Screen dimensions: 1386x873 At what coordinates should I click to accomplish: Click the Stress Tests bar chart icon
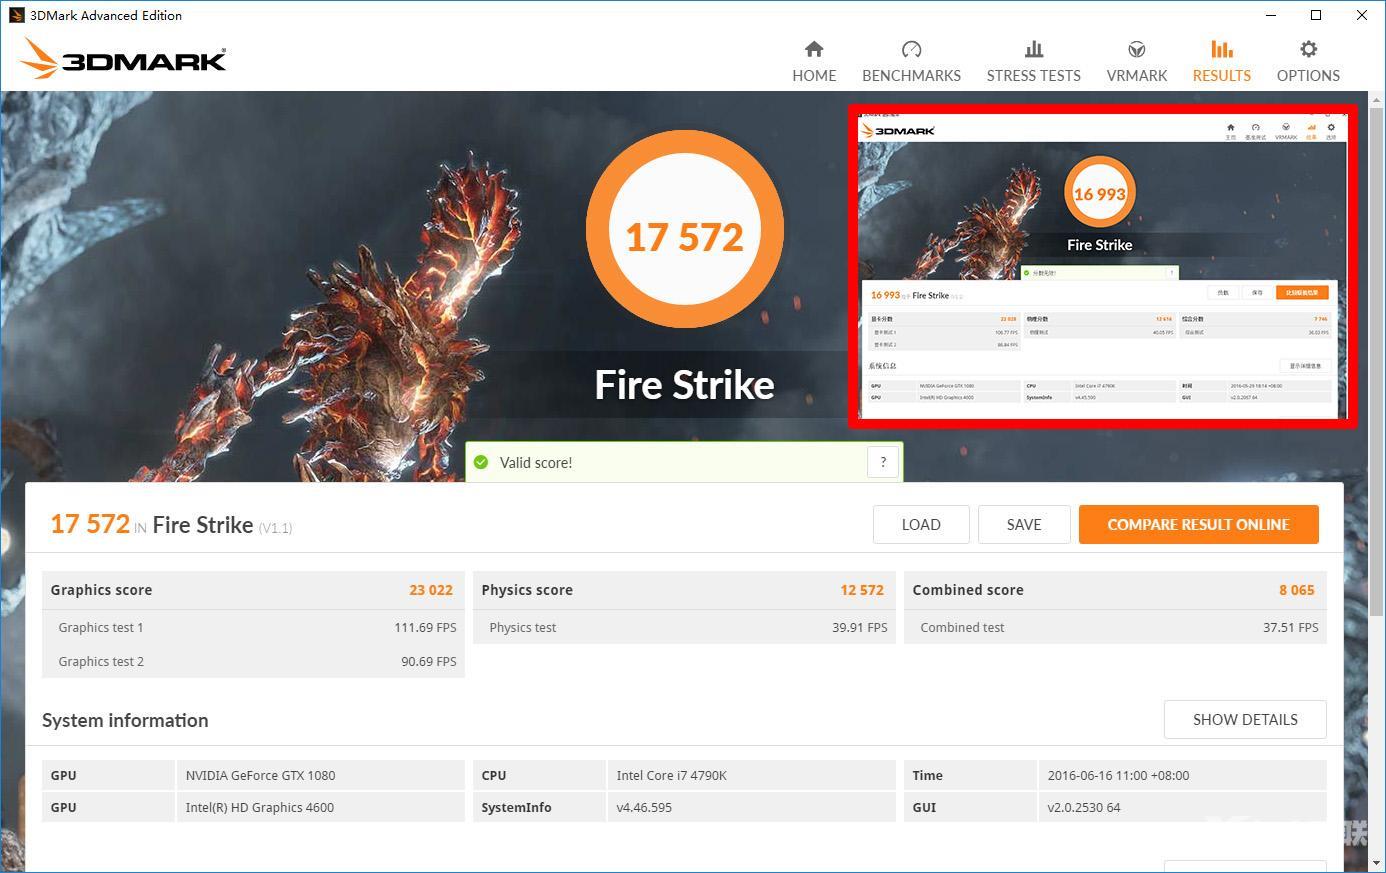(1034, 49)
